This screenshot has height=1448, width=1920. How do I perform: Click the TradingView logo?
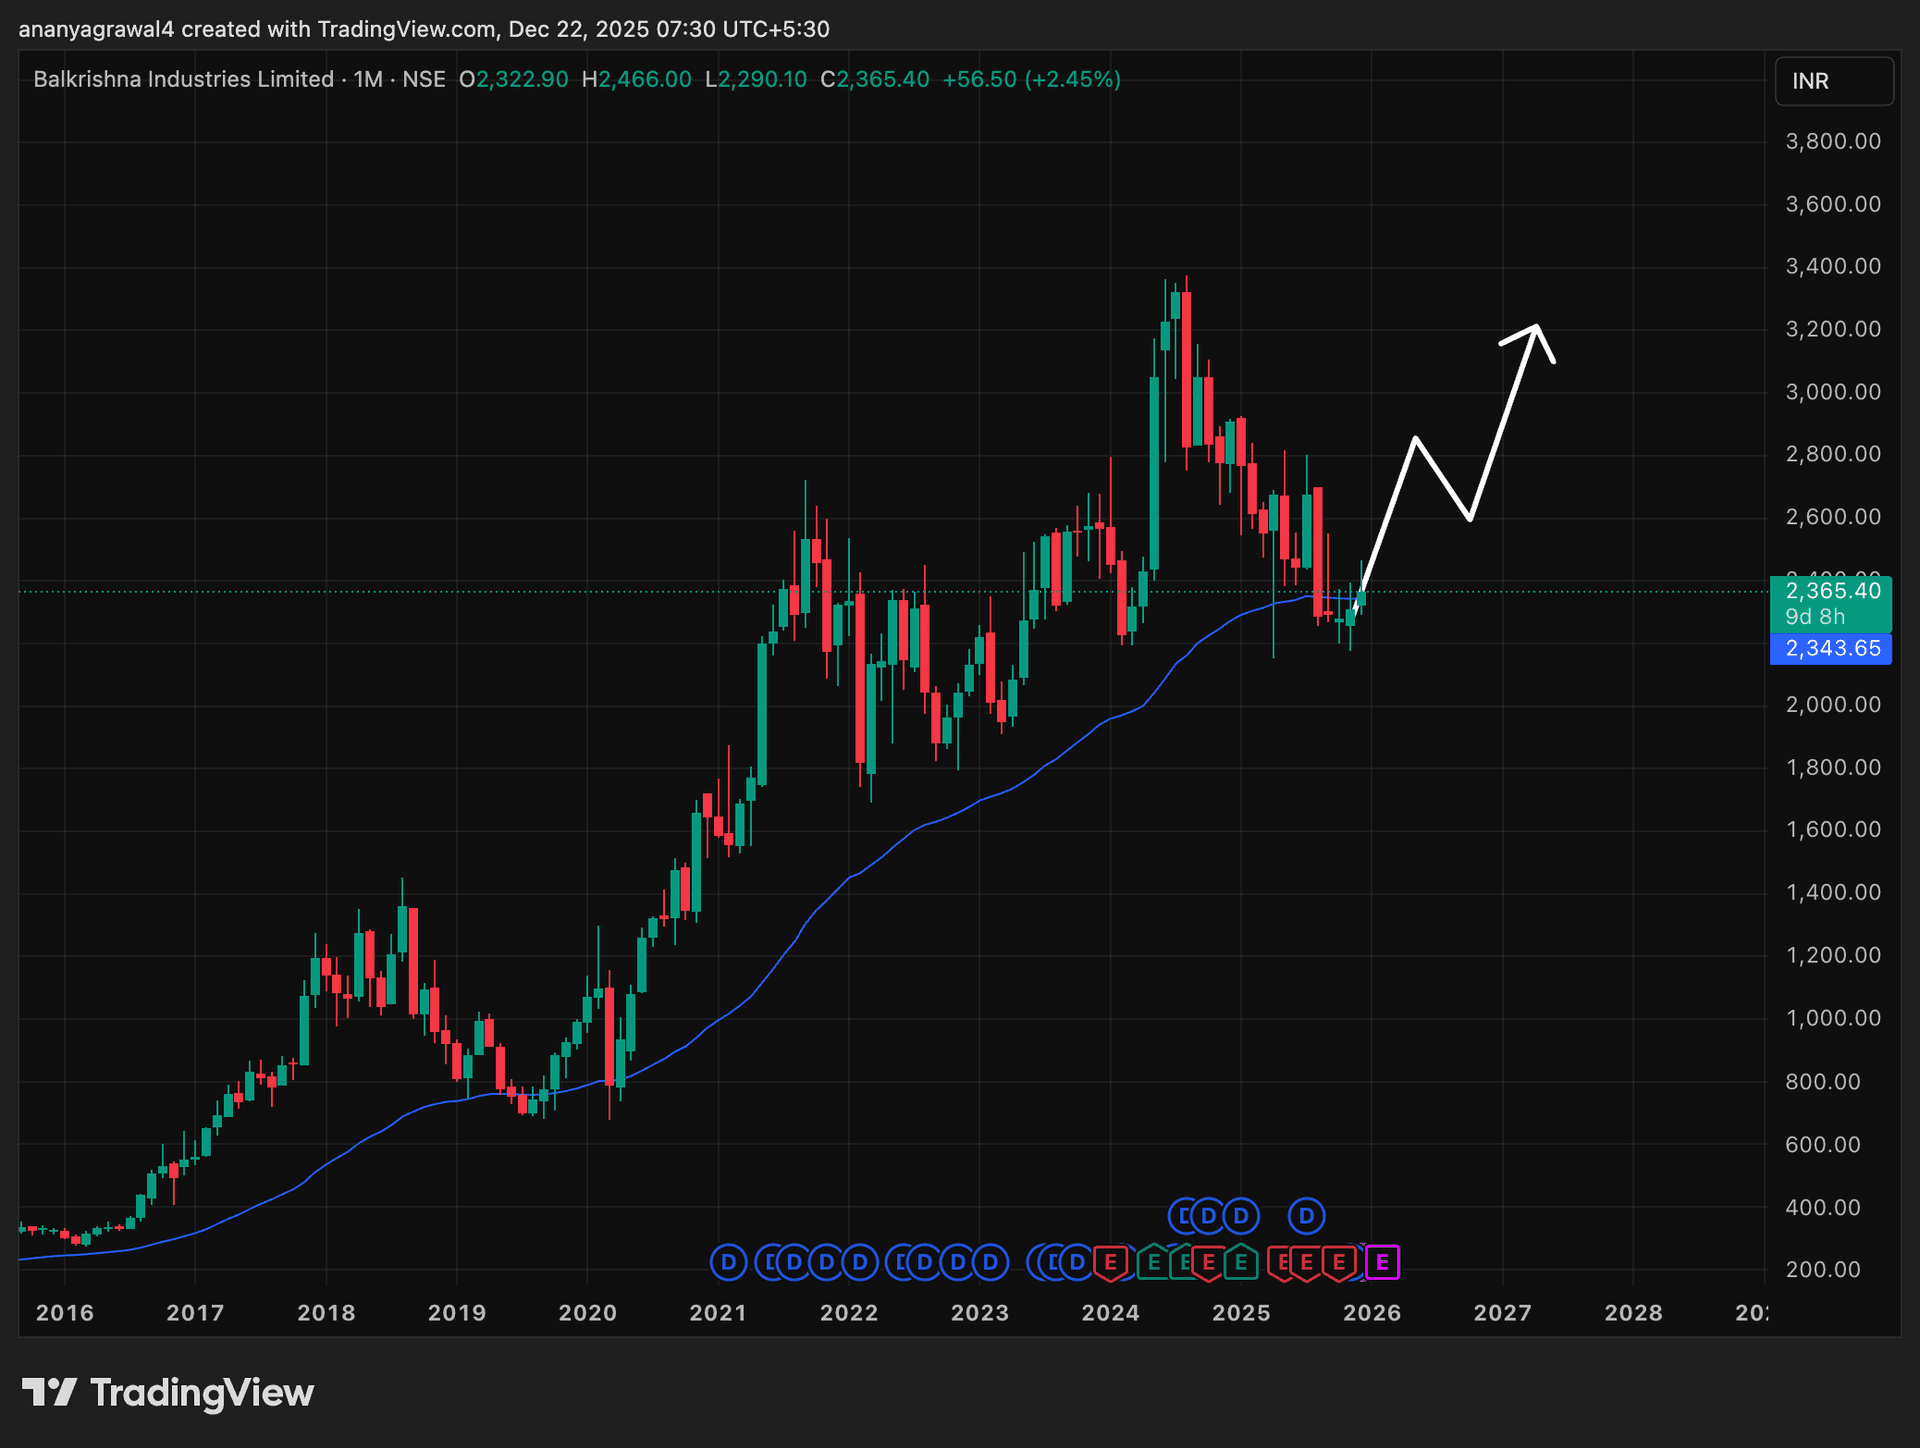point(168,1393)
